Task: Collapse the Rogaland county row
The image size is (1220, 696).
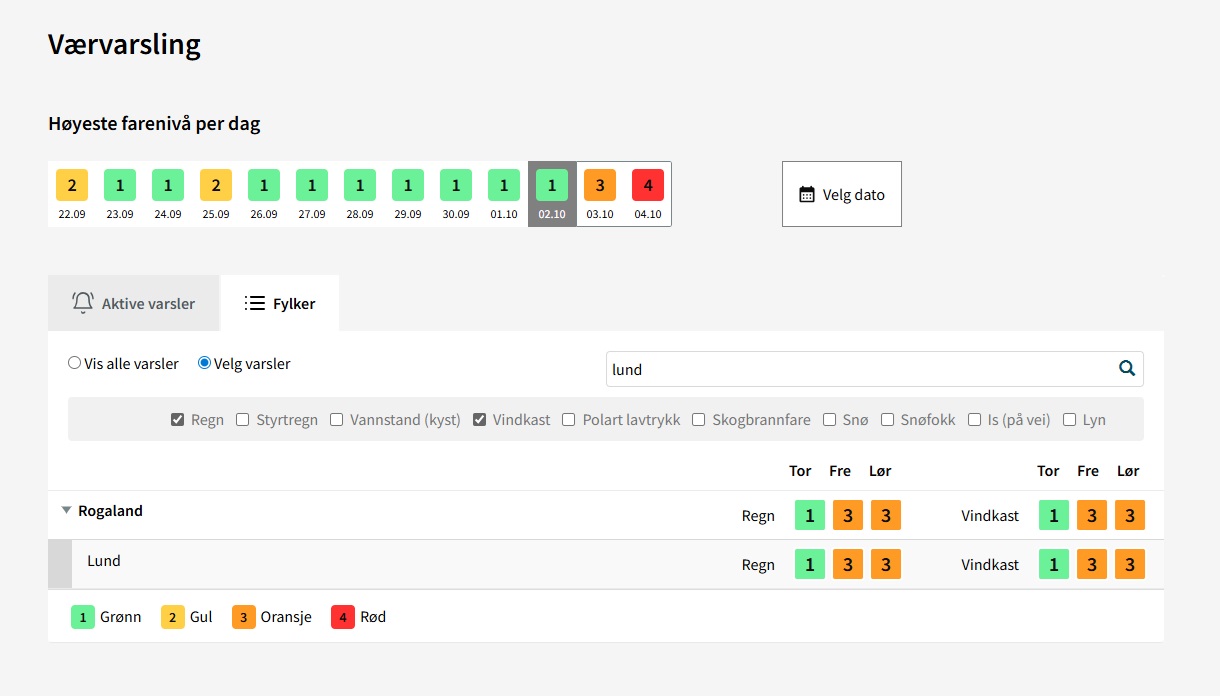Action: (x=66, y=511)
